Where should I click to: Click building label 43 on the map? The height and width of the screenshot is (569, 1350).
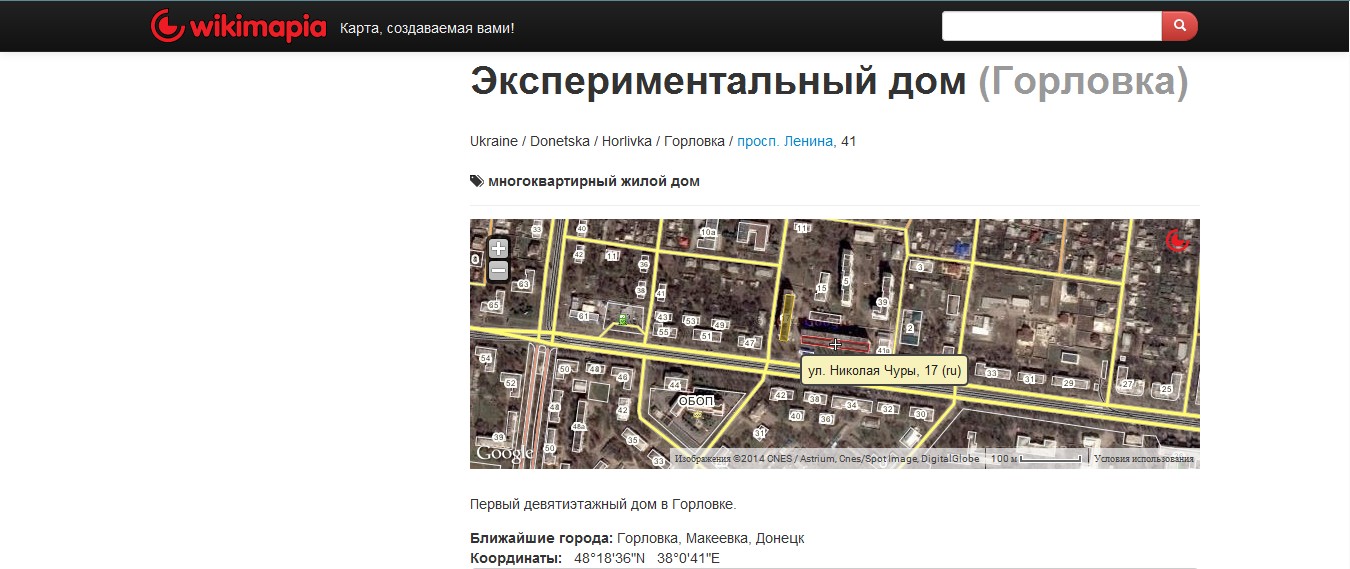[663, 317]
